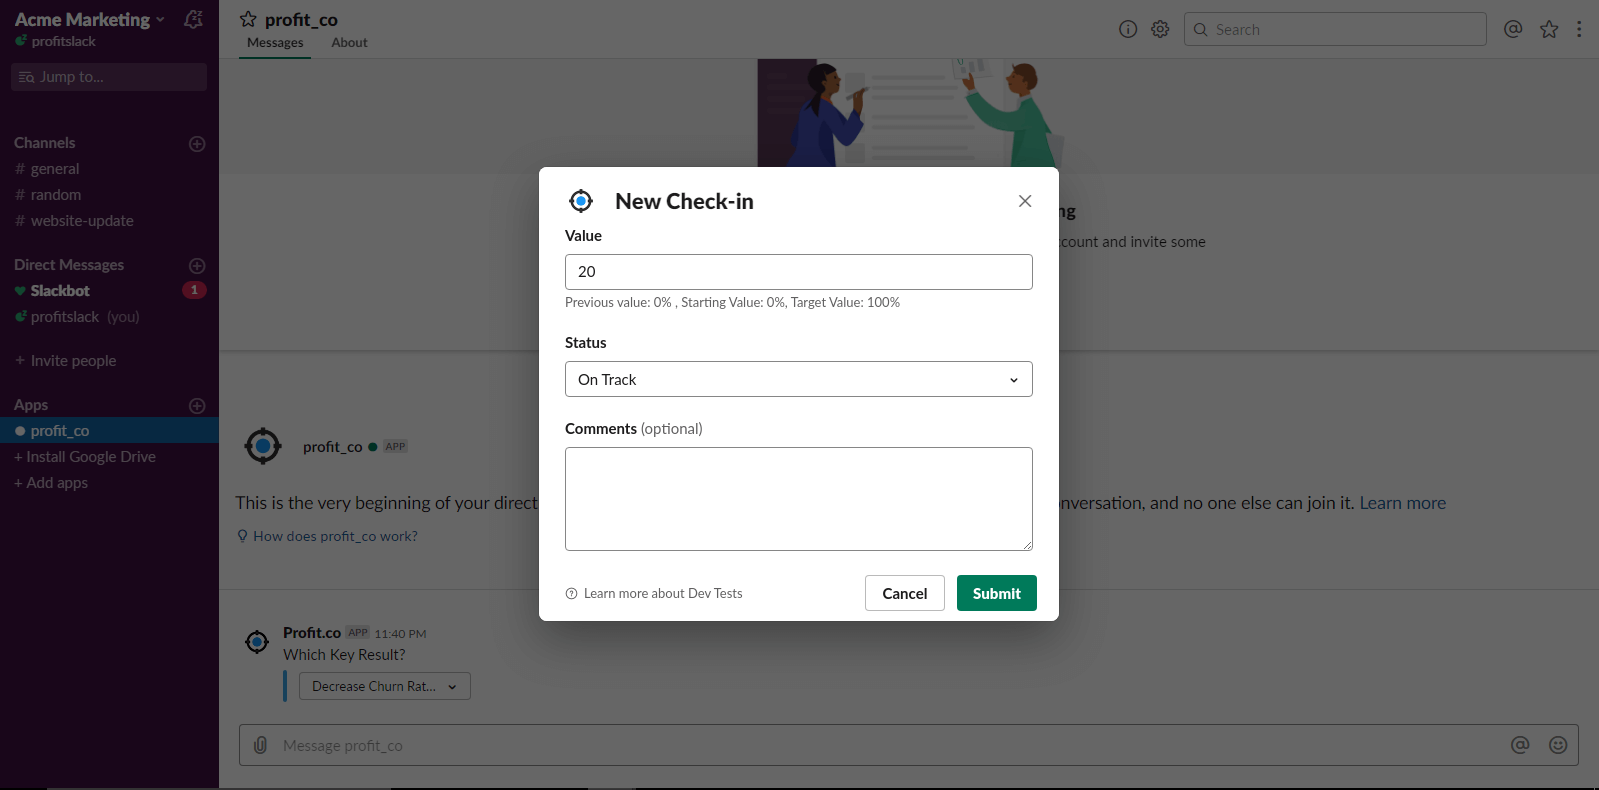Click the 11:40 PM message timestamp
Screen dimensions: 1599x790
click(400, 634)
